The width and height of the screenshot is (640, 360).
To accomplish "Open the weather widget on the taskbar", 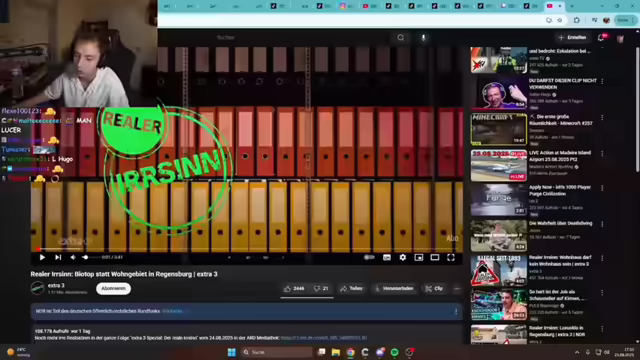I will (18, 352).
